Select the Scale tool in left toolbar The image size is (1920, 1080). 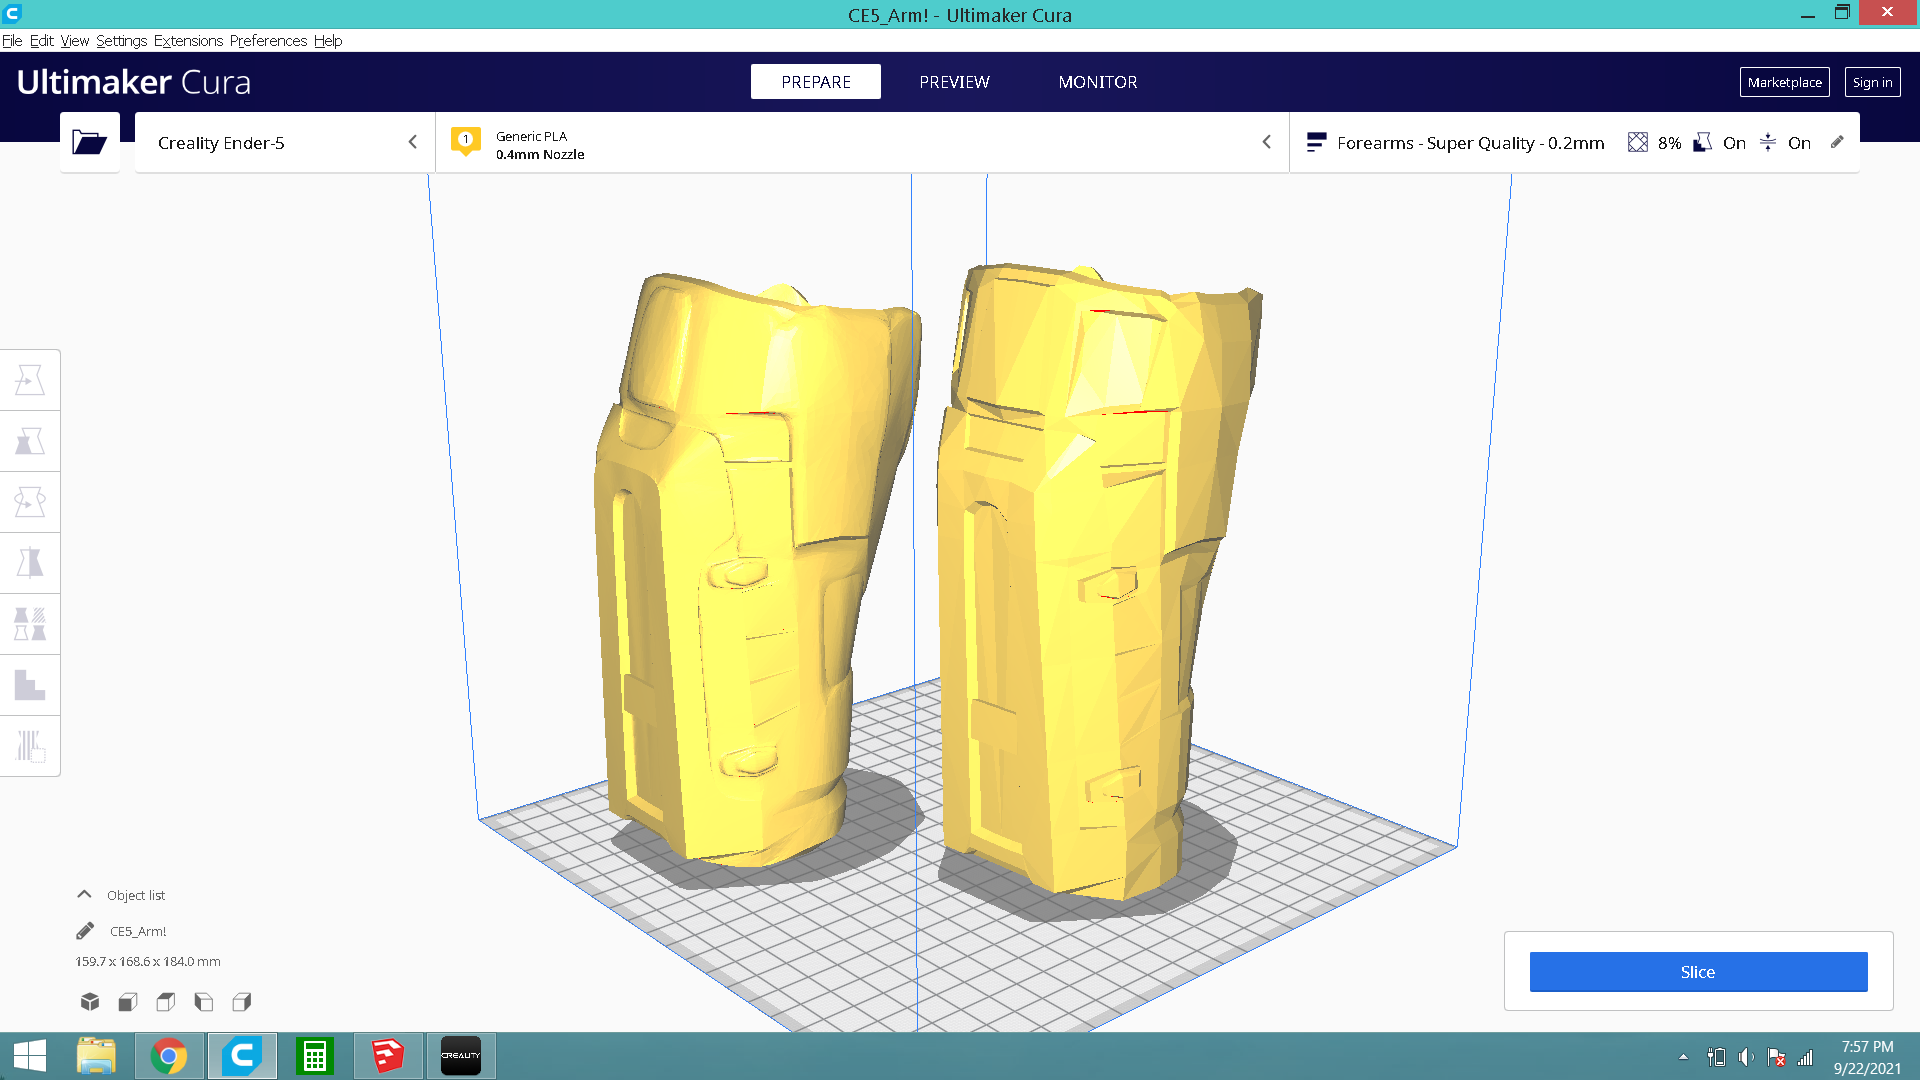click(30, 441)
